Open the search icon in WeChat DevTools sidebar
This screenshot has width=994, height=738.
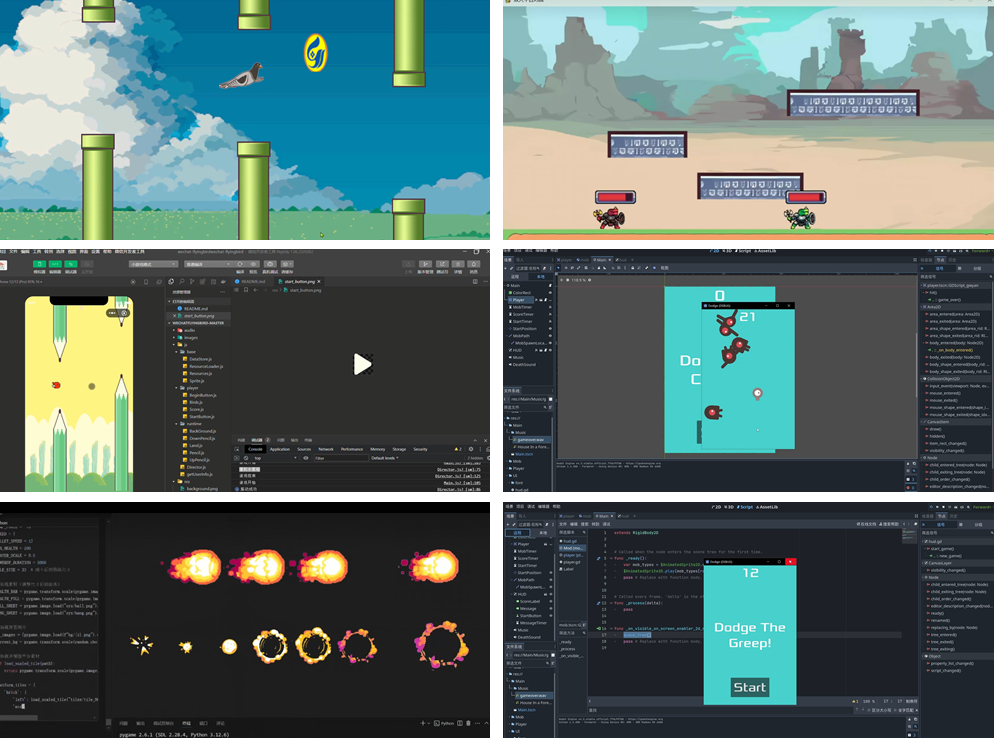[x=182, y=282]
